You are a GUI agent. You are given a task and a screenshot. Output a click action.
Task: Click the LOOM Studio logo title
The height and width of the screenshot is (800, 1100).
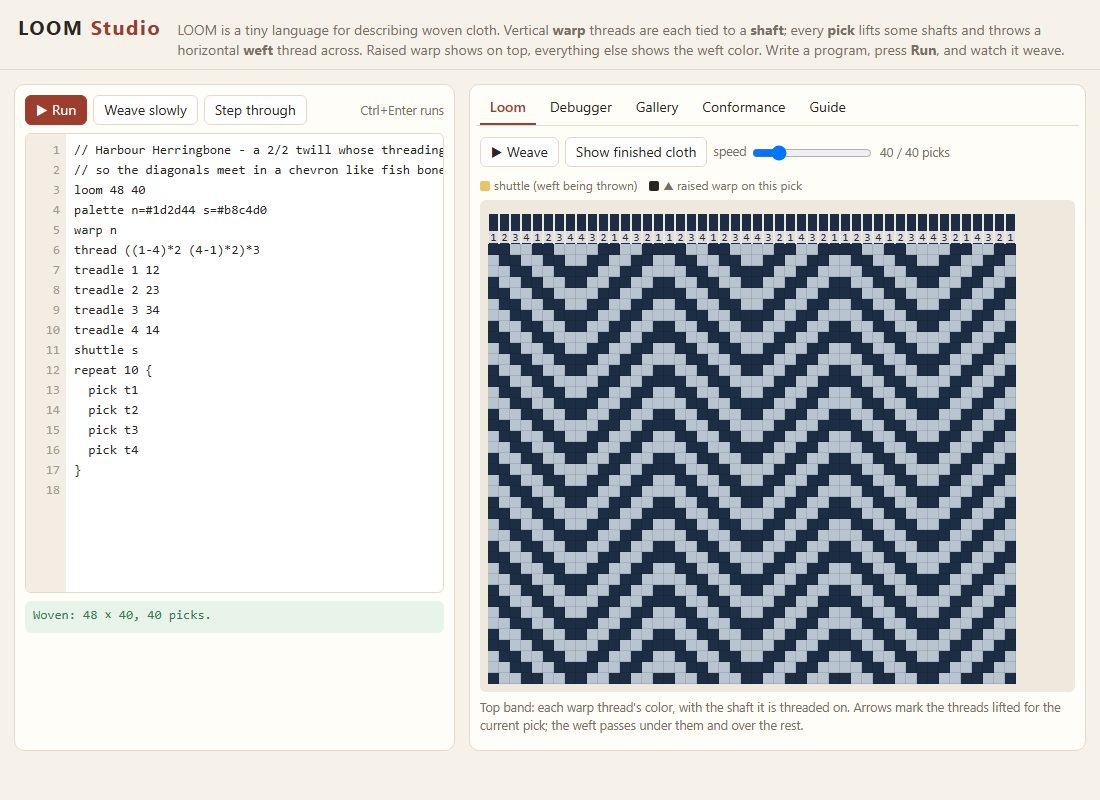pos(89,28)
